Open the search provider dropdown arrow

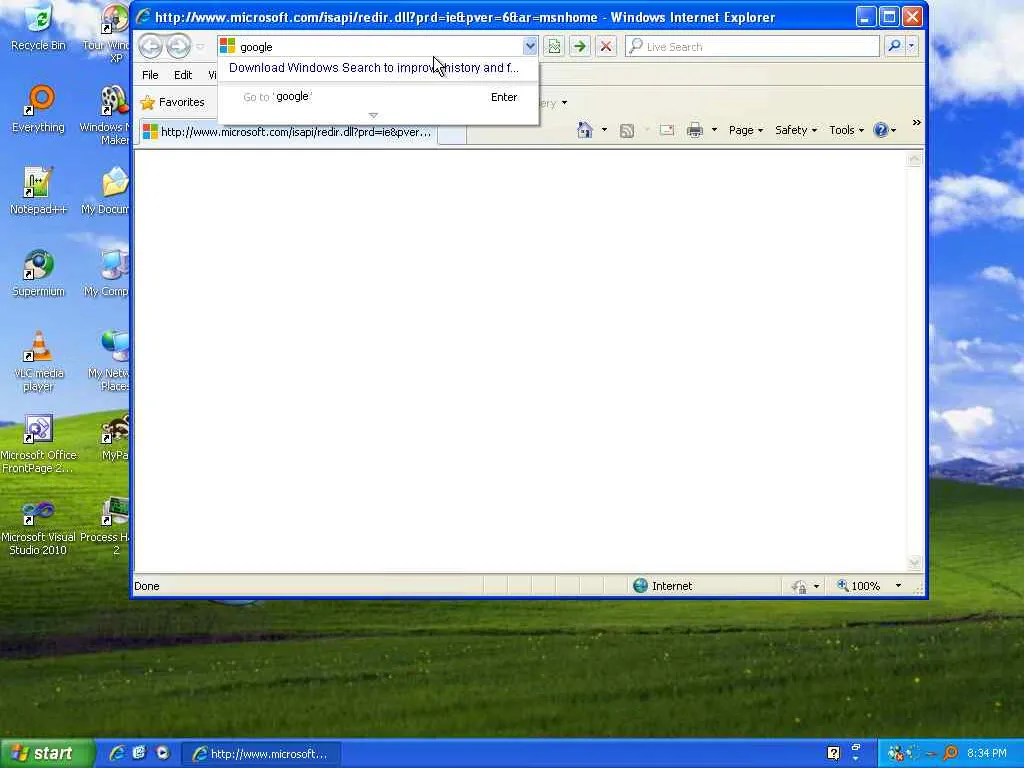(911, 46)
